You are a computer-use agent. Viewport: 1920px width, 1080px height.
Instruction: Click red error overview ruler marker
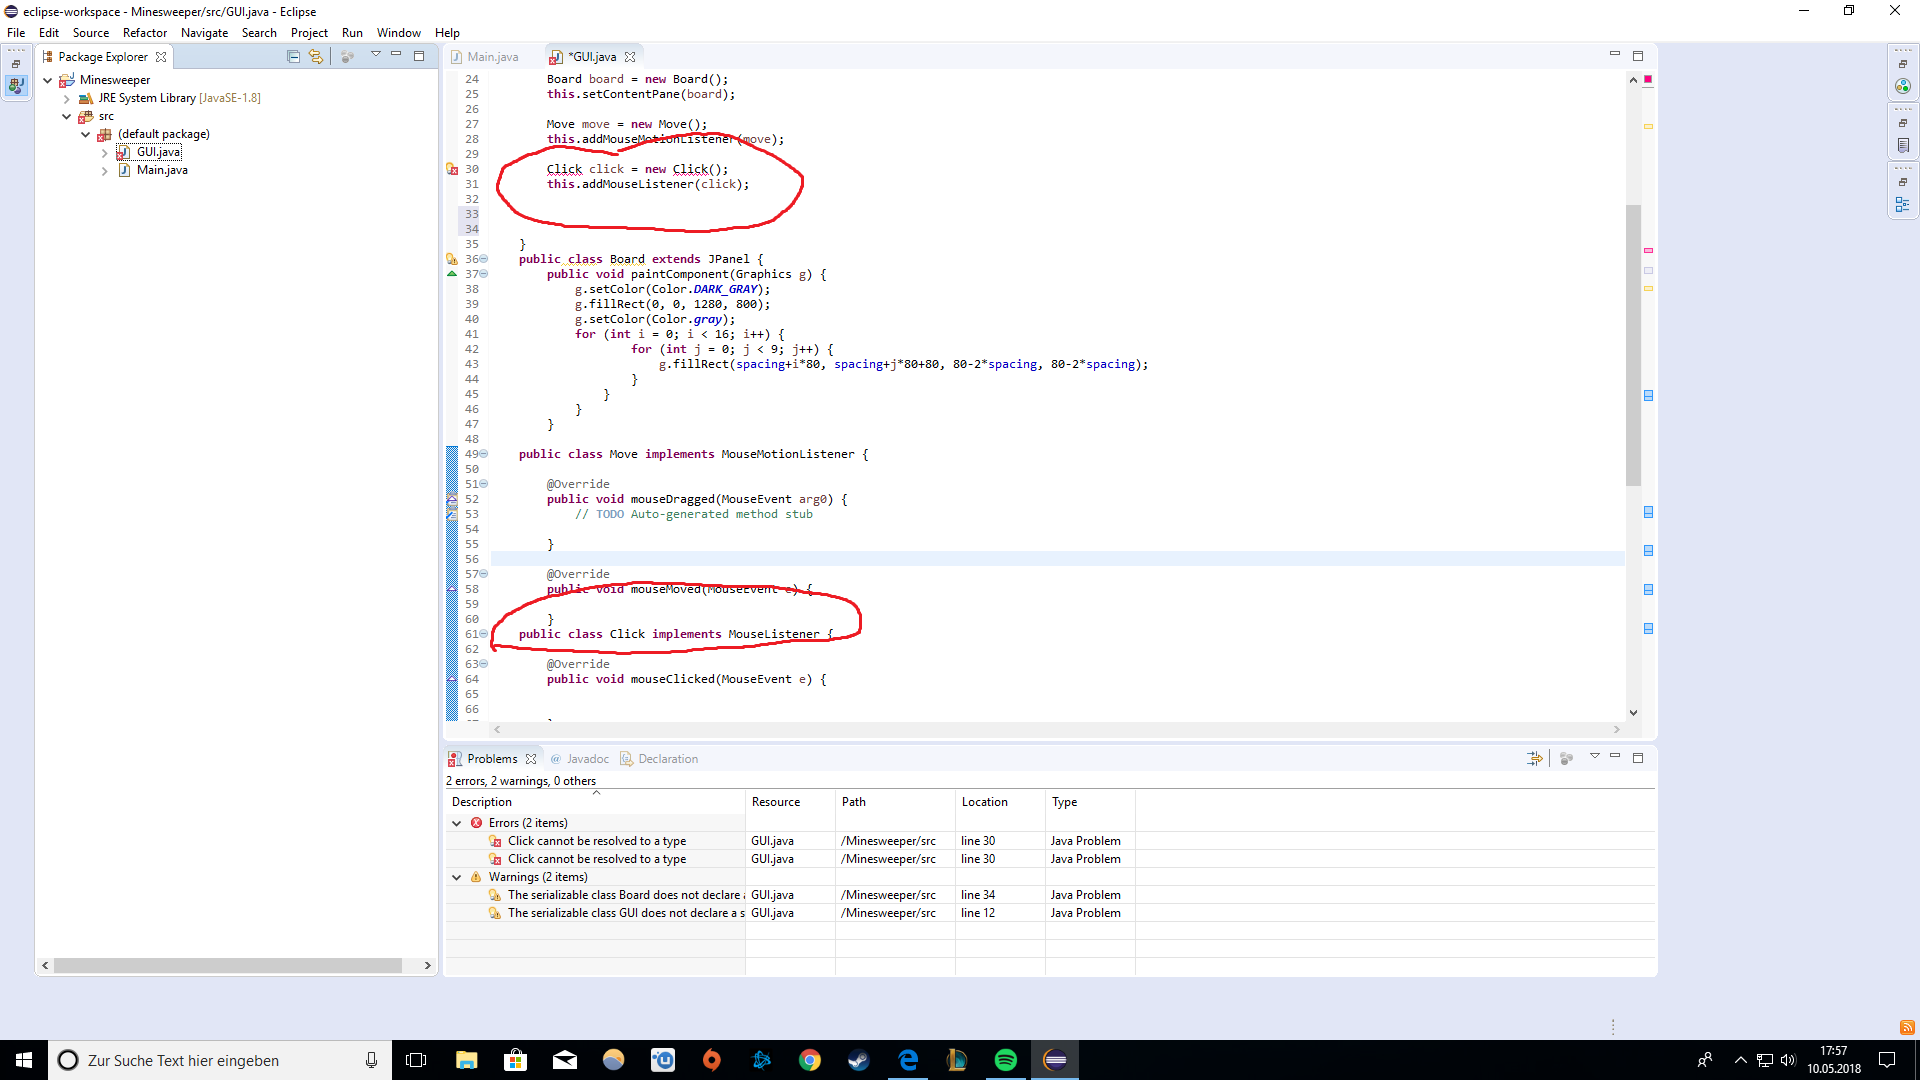1648,250
